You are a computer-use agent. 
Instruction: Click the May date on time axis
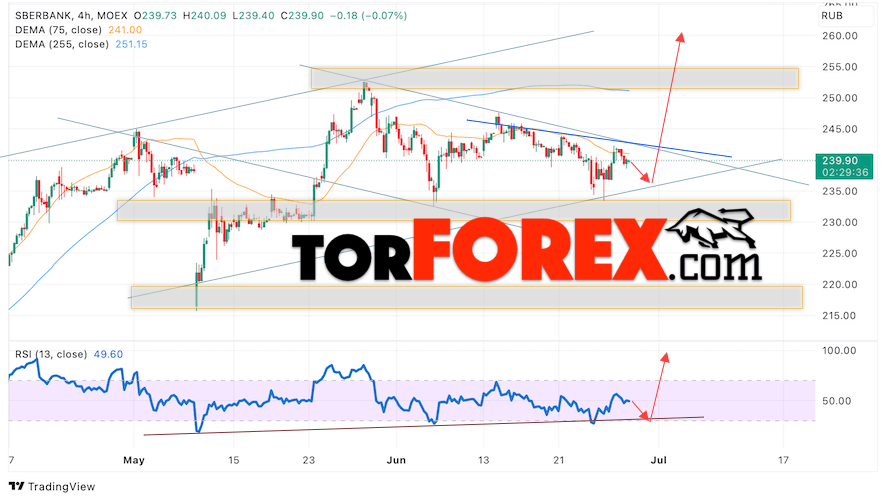pyautogui.click(x=134, y=460)
